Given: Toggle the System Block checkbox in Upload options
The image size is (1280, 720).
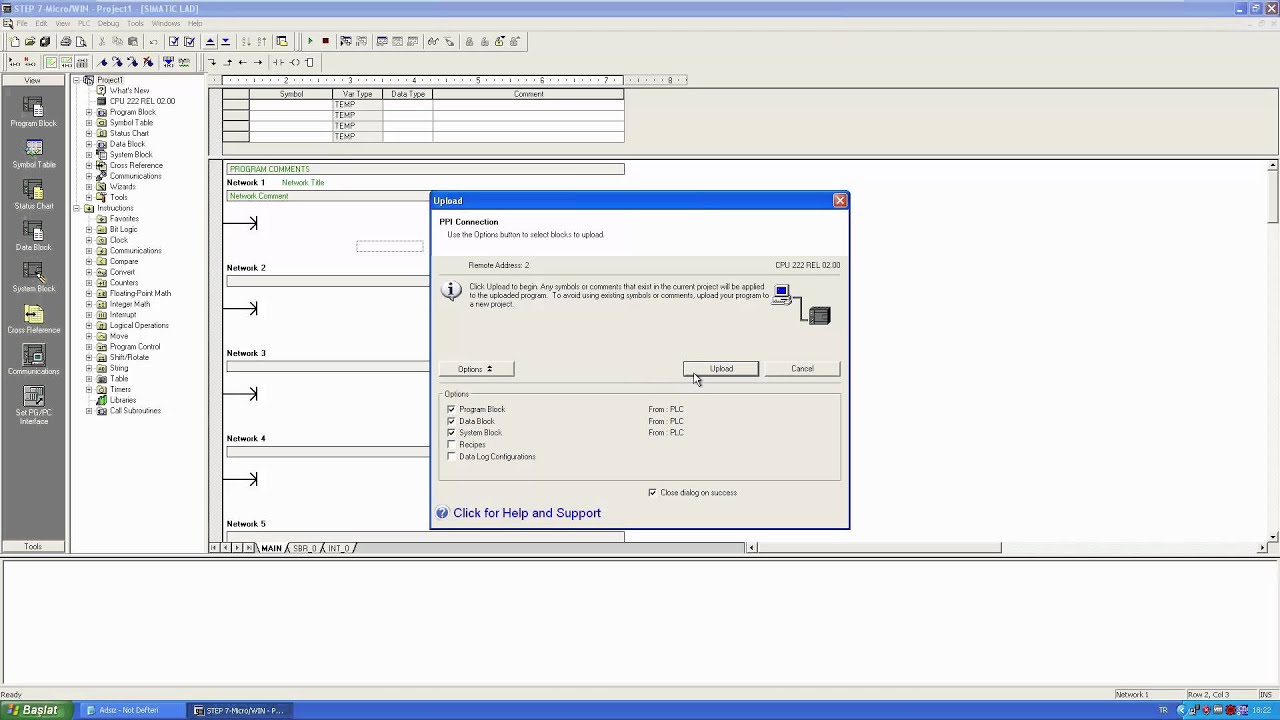Looking at the screenshot, I should coord(451,433).
